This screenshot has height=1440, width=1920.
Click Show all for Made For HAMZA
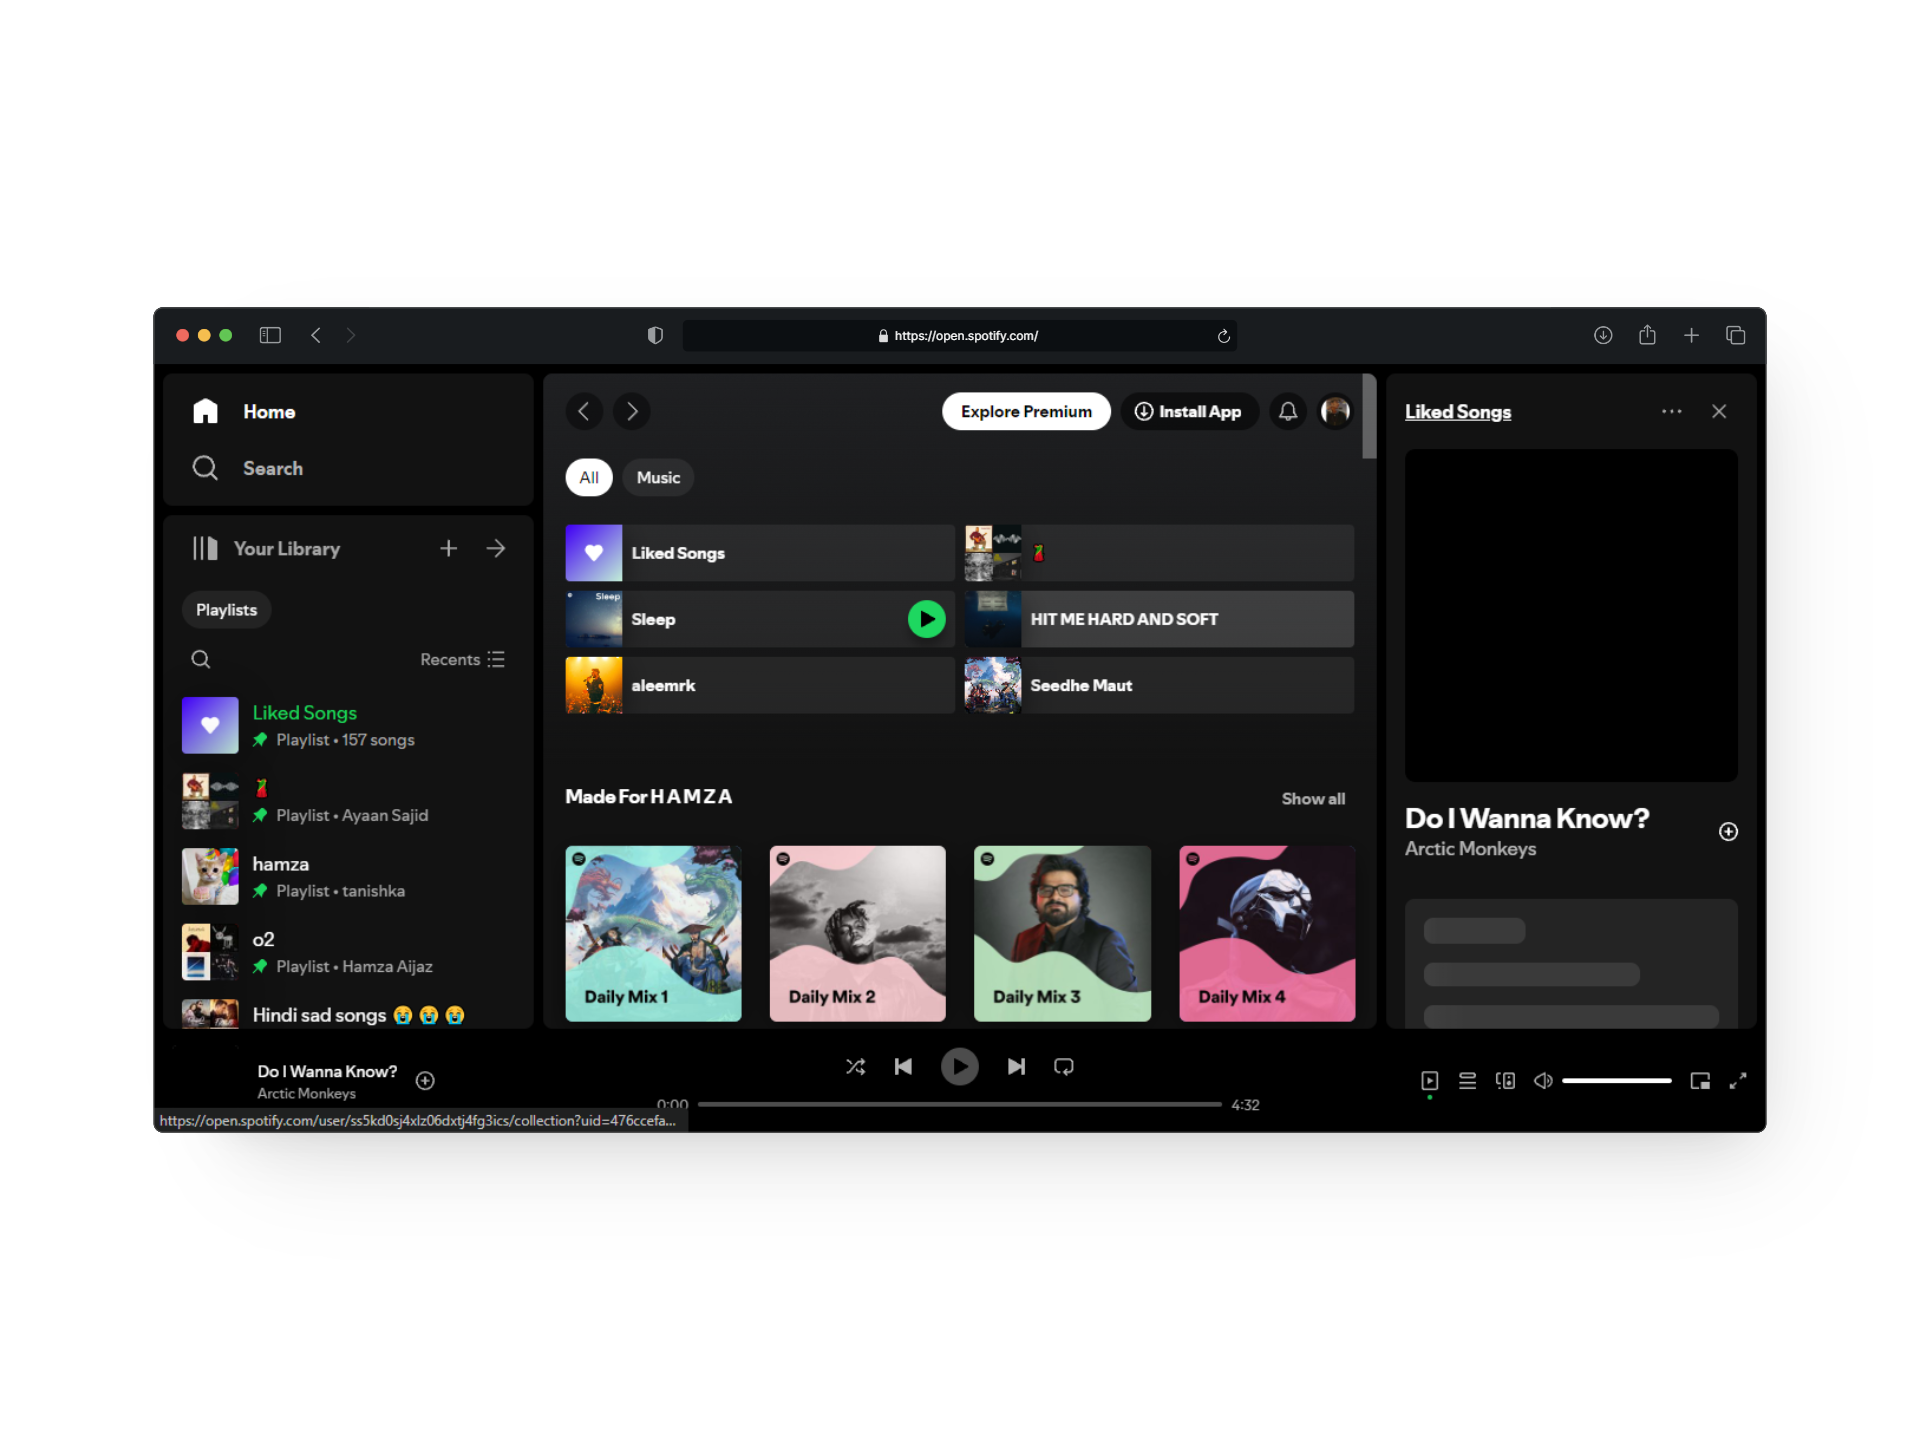point(1312,798)
